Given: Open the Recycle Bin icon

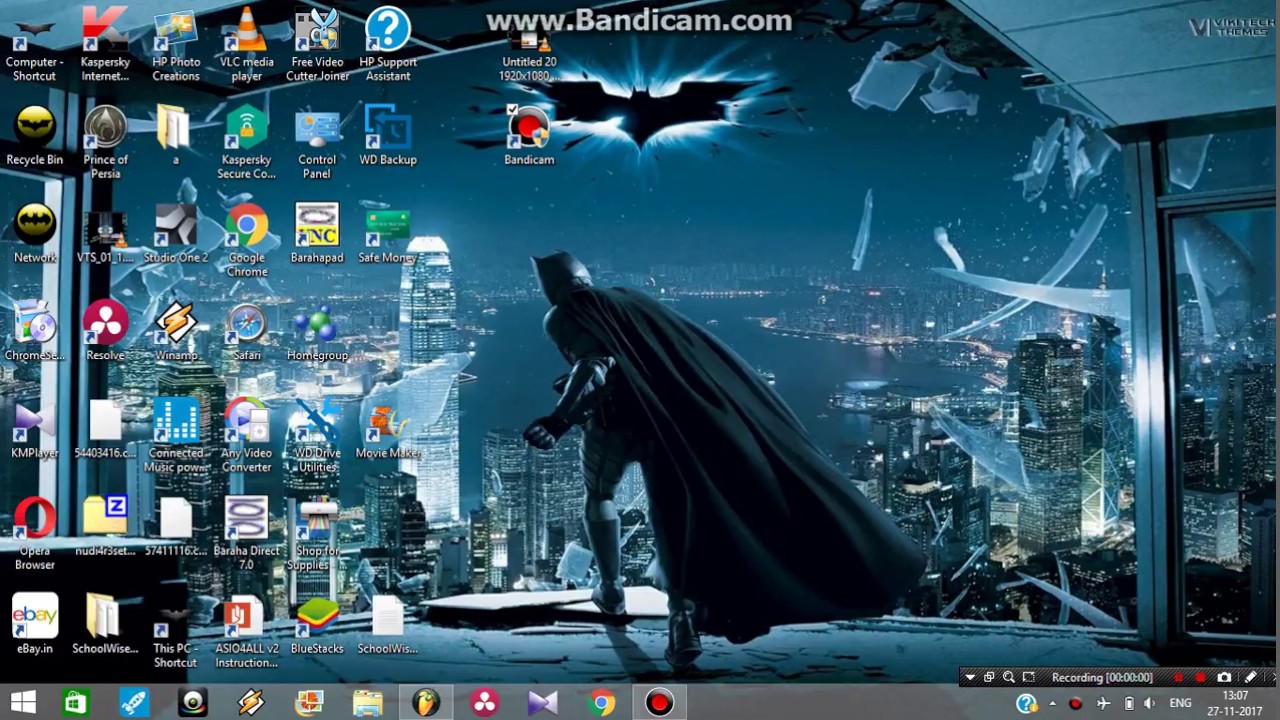Looking at the screenshot, I should 34,136.
